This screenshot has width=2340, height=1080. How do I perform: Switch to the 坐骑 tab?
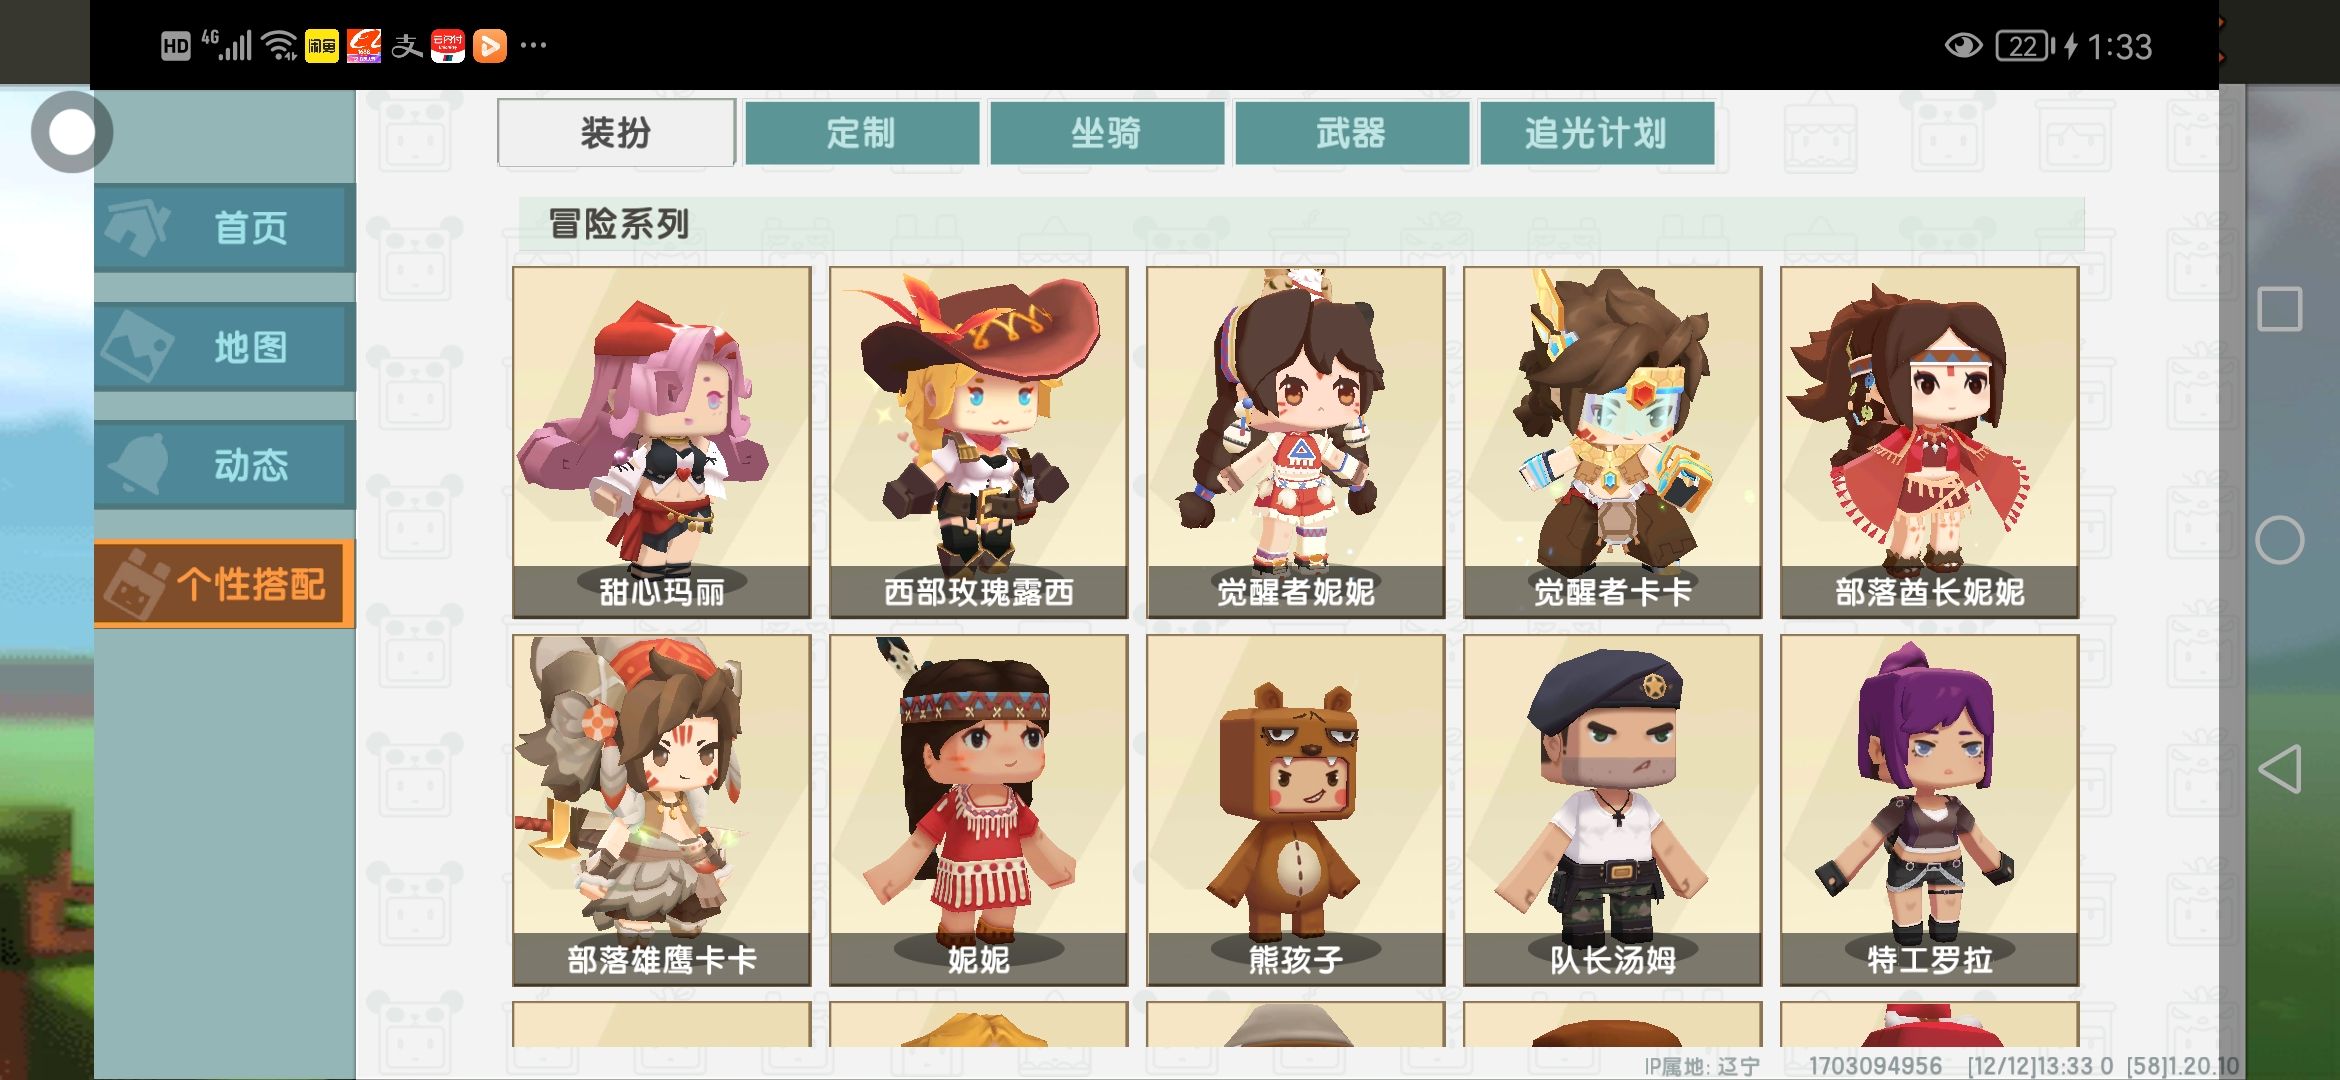click(x=1107, y=132)
